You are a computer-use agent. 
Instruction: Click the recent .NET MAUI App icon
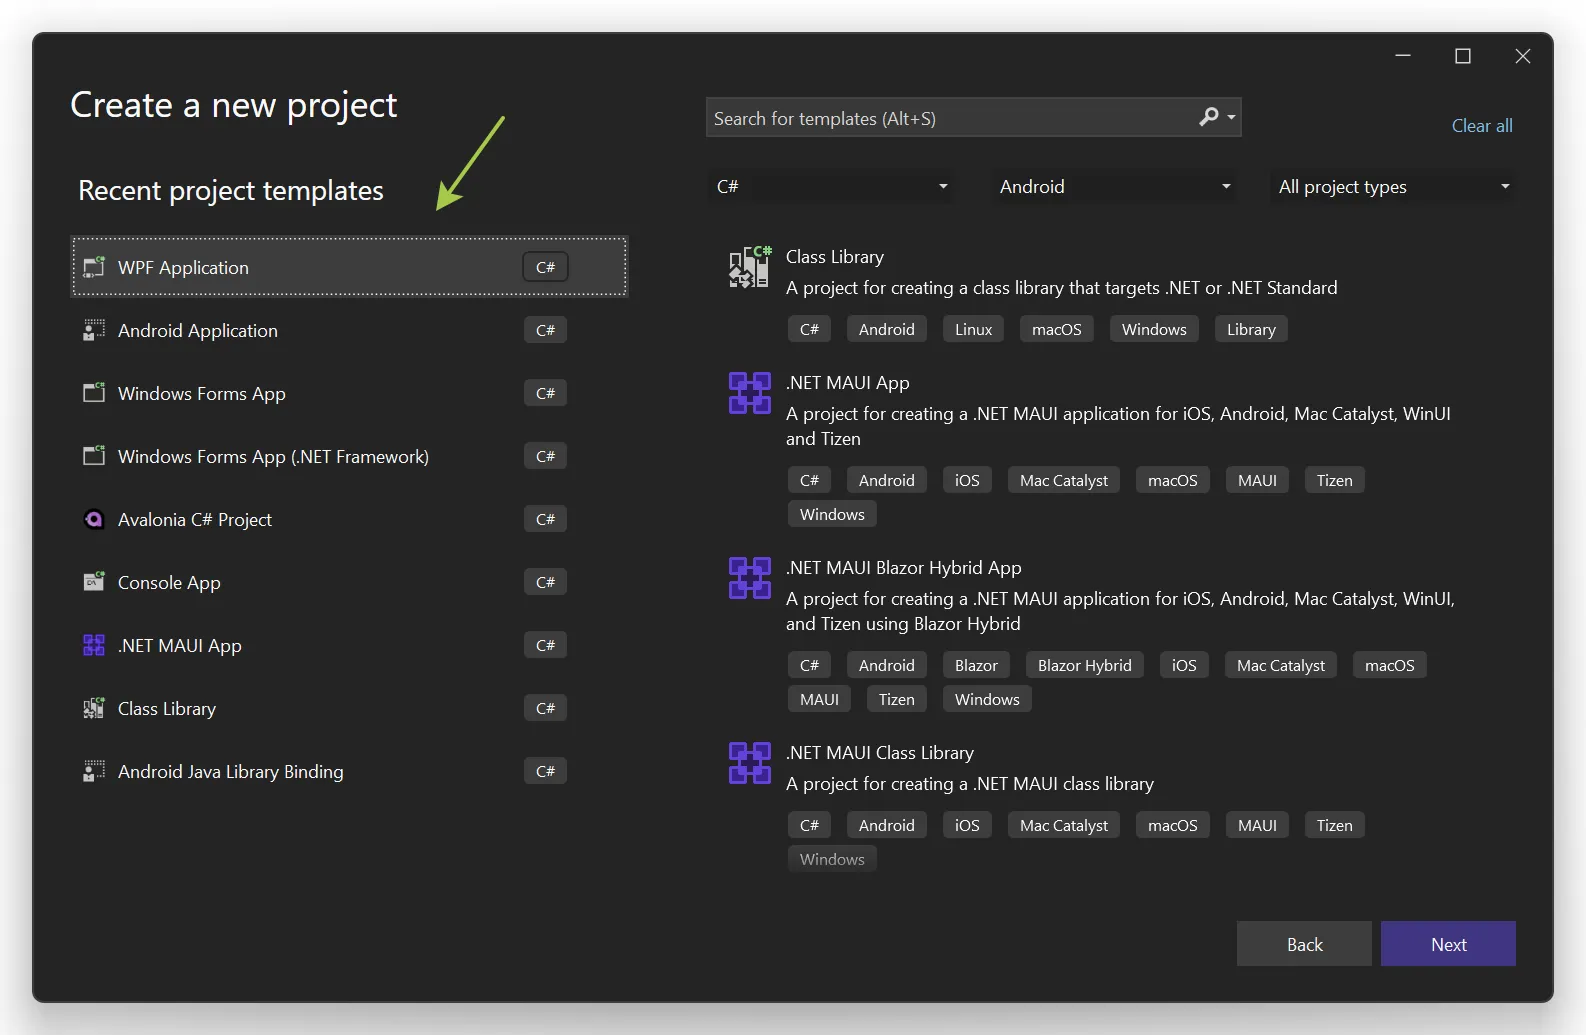(x=94, y=645)
